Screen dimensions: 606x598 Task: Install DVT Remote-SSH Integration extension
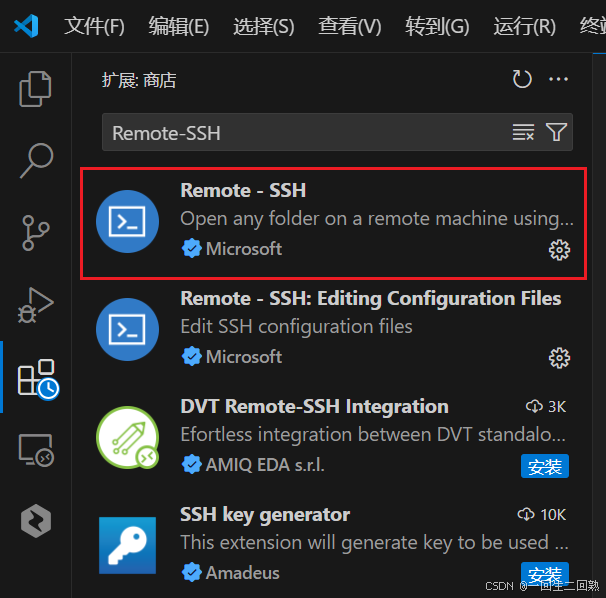(x=545, y=466)
